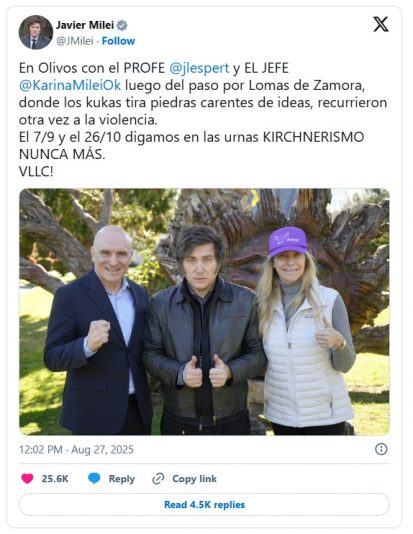Click the VLLC! line in the tweet
The width and height of the screenshot is (413, 534).
(x=36, y=172)
